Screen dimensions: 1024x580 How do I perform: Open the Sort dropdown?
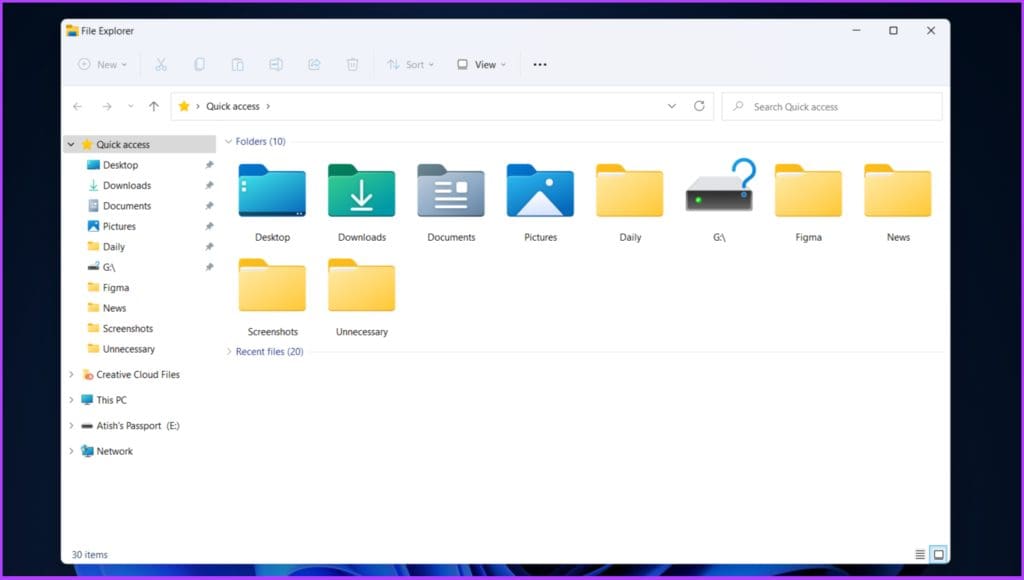point(411,64)
